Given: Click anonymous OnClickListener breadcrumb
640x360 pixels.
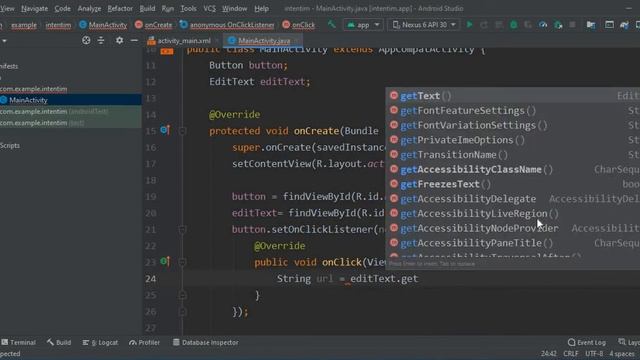Looking at the screenshot, I should coord(227,25).
